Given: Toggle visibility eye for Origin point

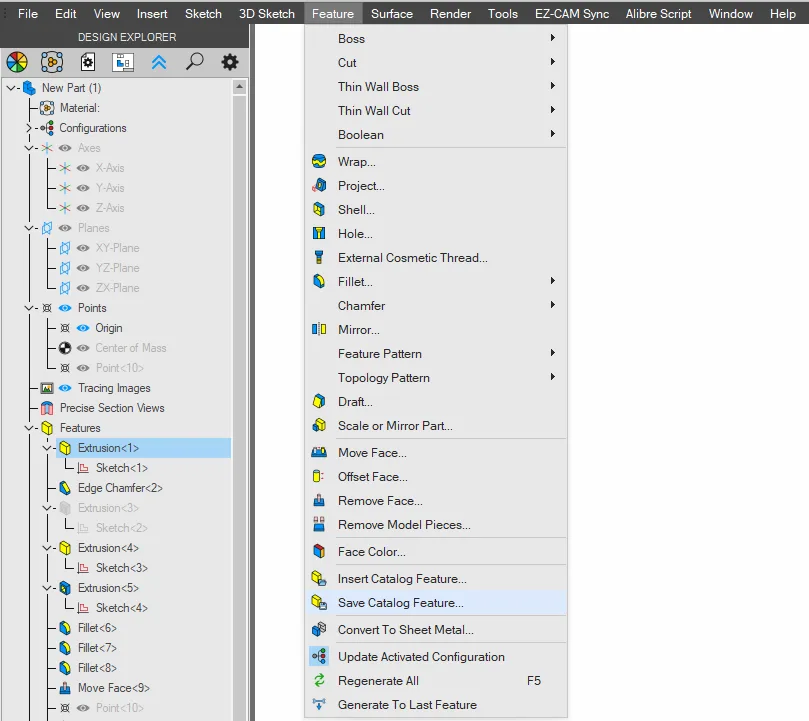Looking at the screenshot, I should point(83,328).
